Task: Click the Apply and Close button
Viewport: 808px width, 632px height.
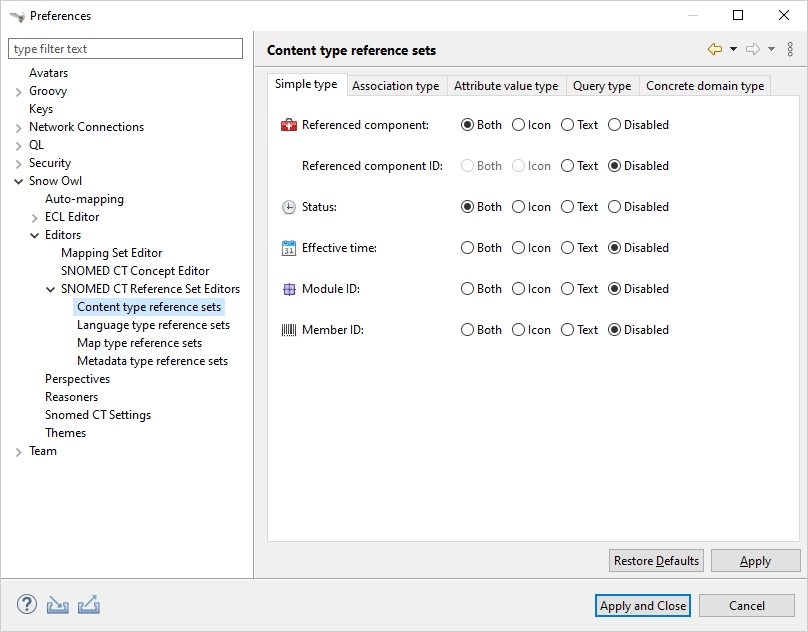Action: coord(643,606)
